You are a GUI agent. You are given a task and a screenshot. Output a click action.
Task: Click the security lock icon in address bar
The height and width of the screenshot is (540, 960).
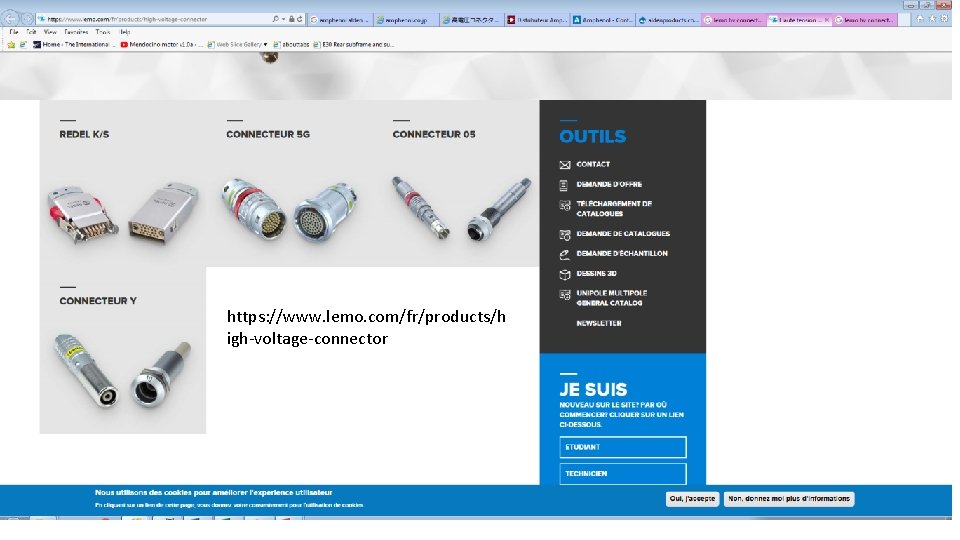(291, 20)
